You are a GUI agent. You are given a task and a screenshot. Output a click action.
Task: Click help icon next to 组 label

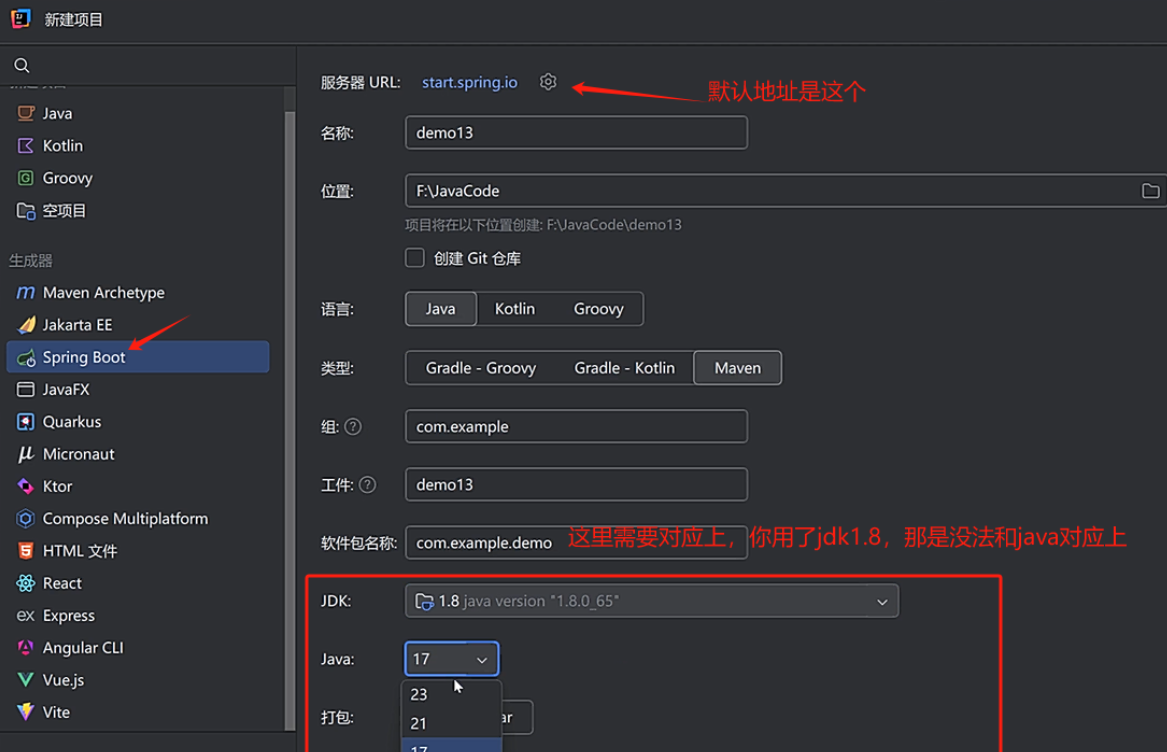tap(353, 427)
